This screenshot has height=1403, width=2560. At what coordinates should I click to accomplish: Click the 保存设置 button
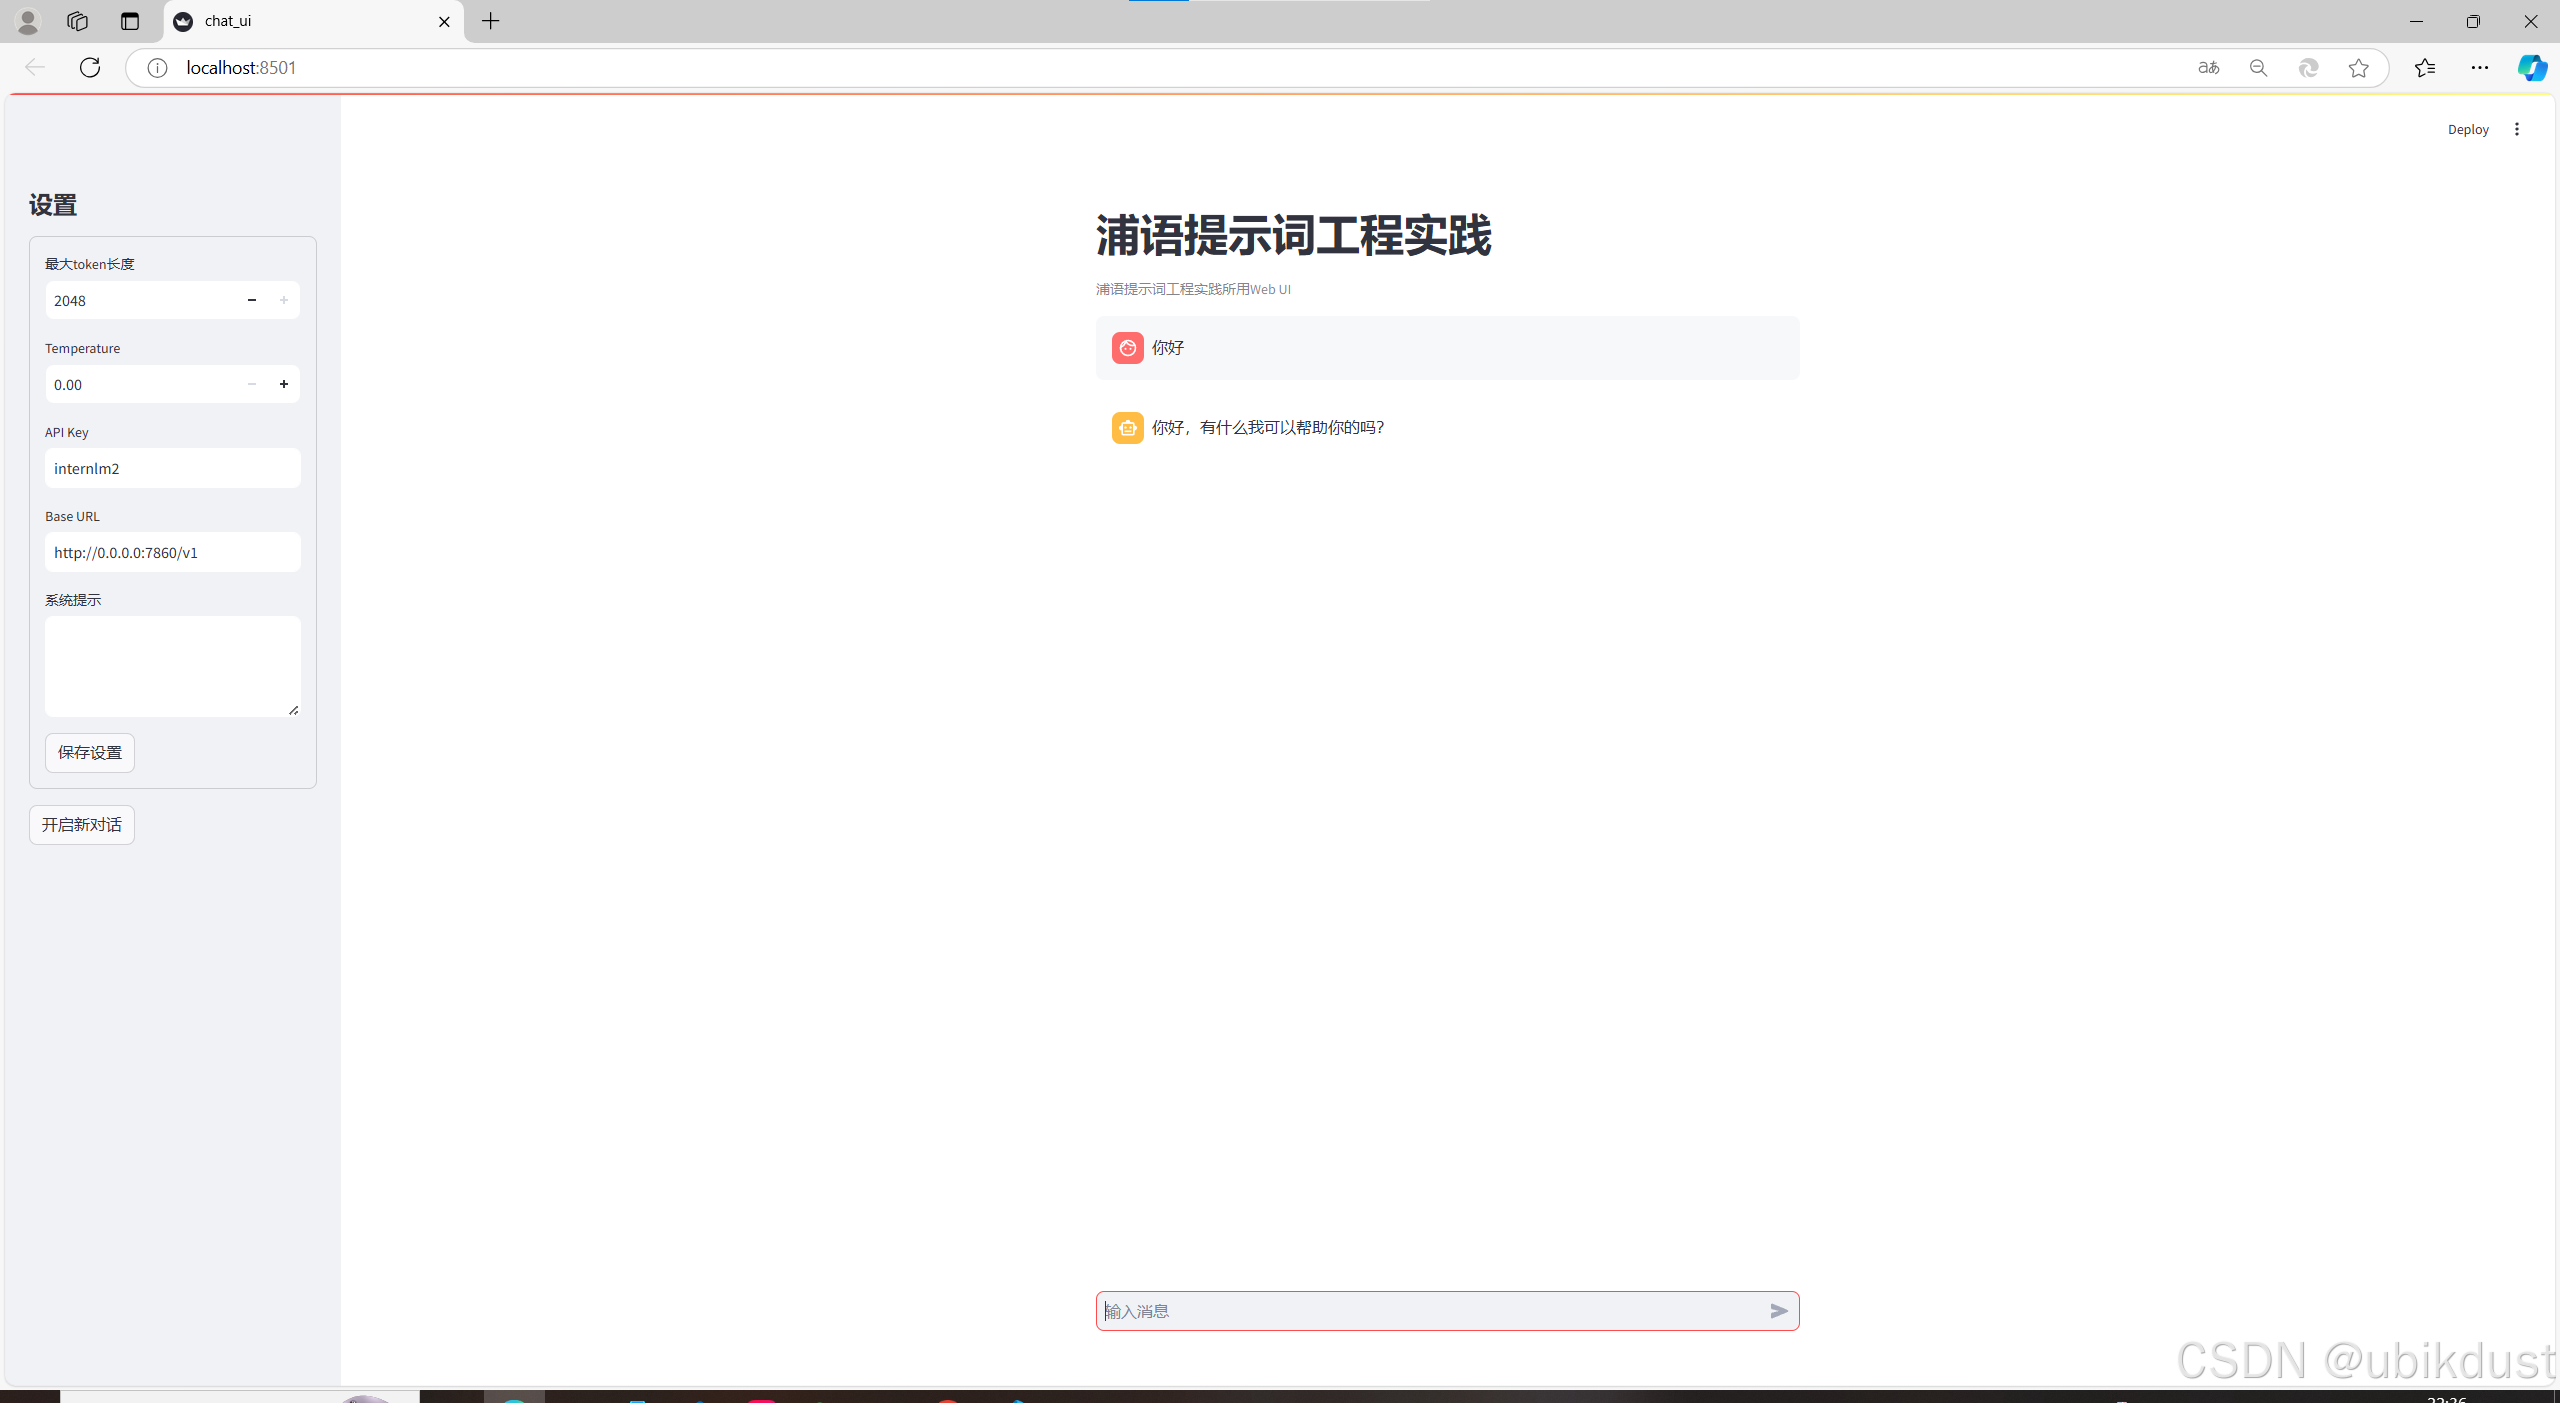[x=89, y=752]
